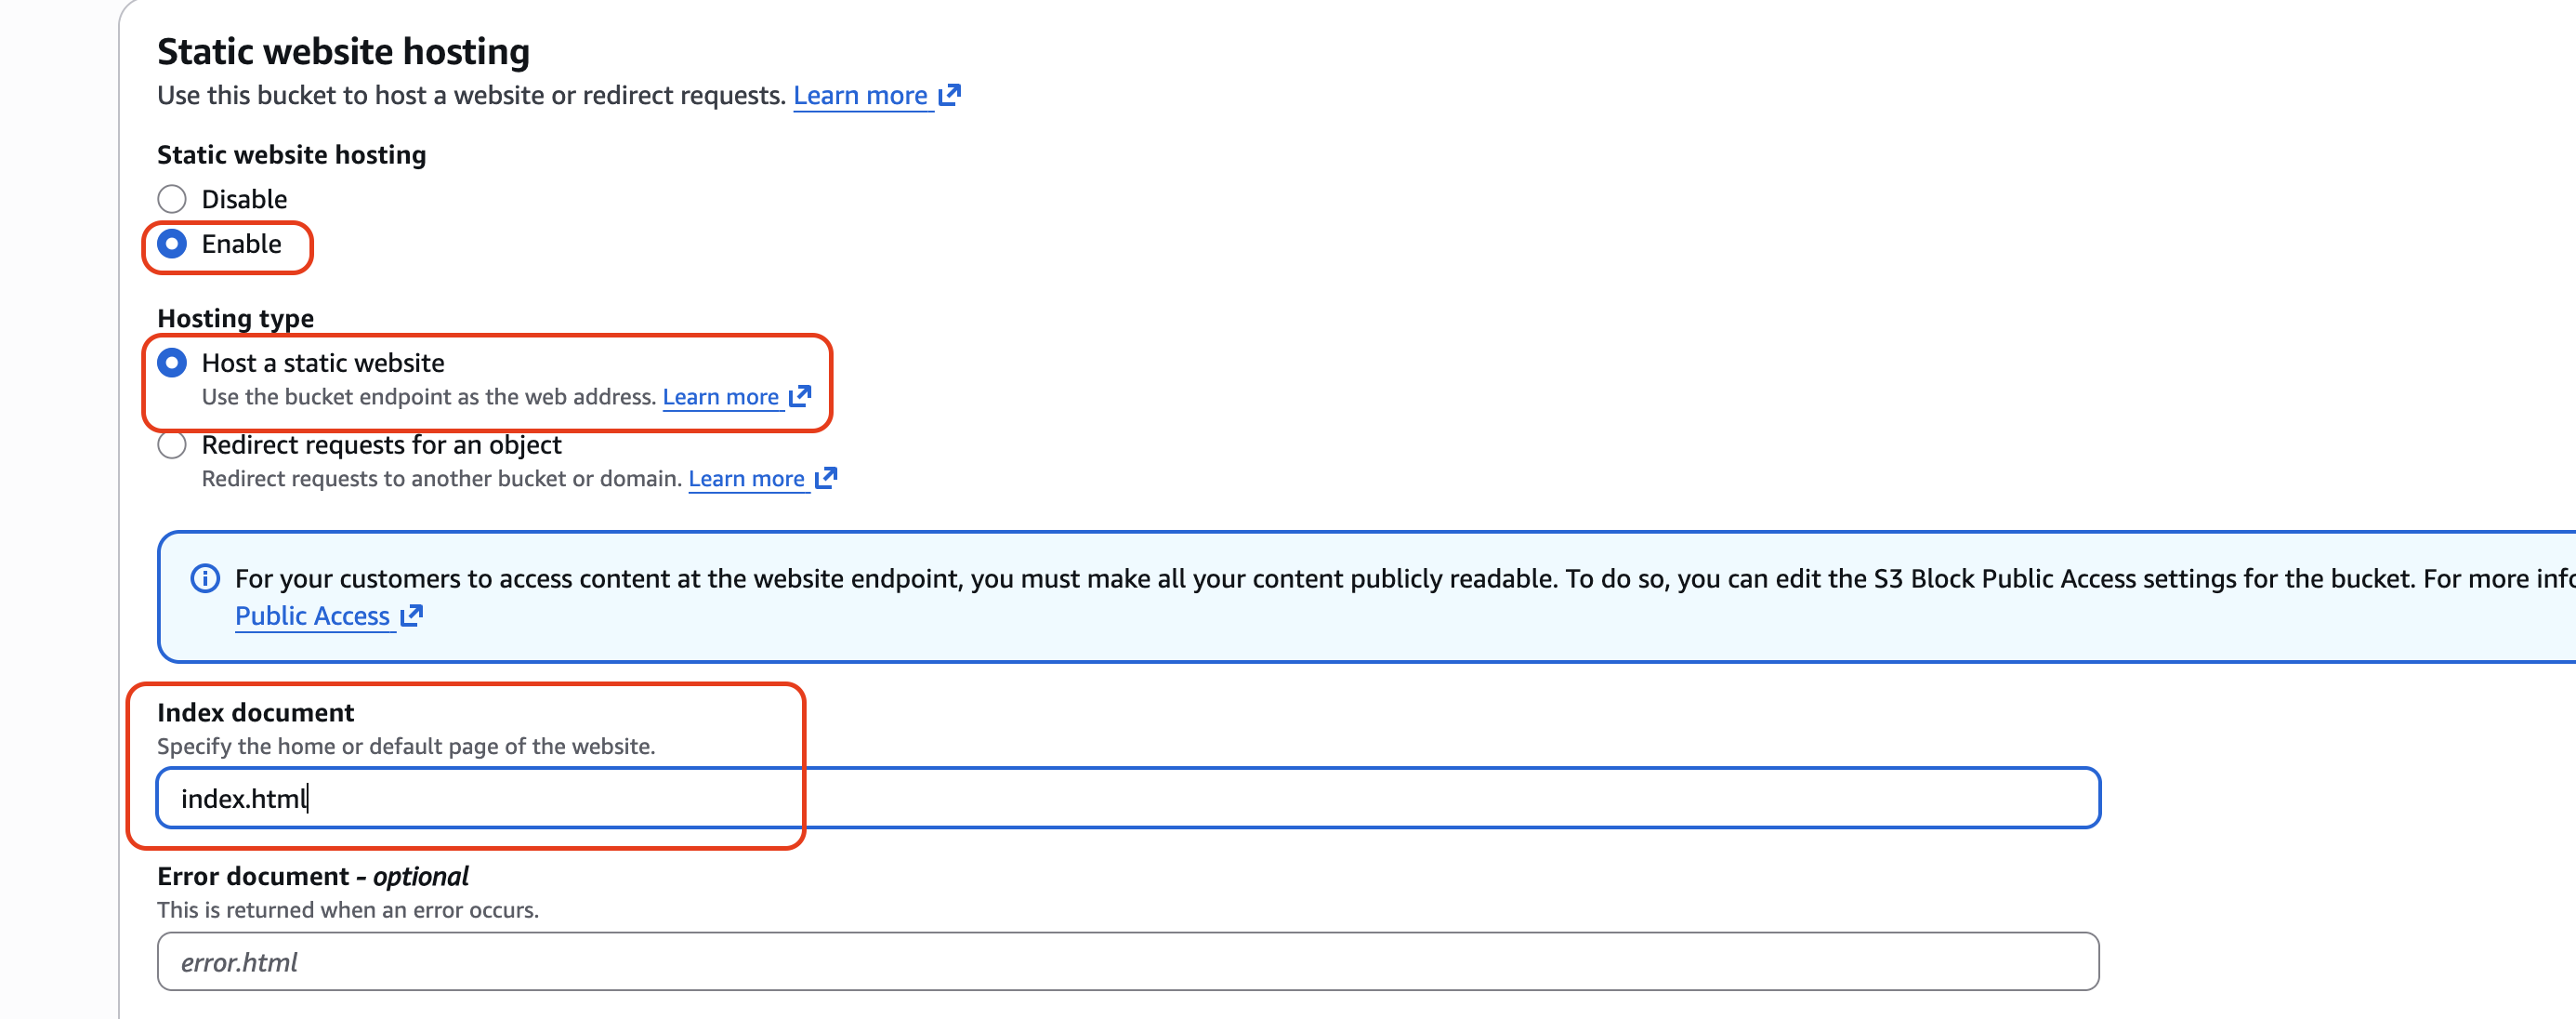Click 'Redirect requests to another bucket or domain' text
Screen dimensions: 2576x1019
441,479
